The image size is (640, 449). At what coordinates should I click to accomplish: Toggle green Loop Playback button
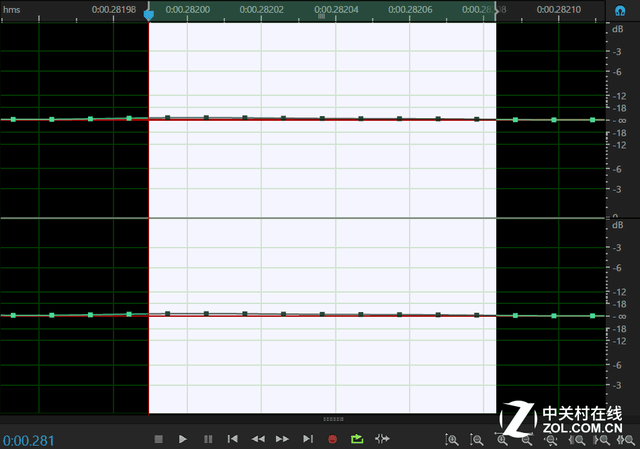pyautogui.click(x=358, y=439)
